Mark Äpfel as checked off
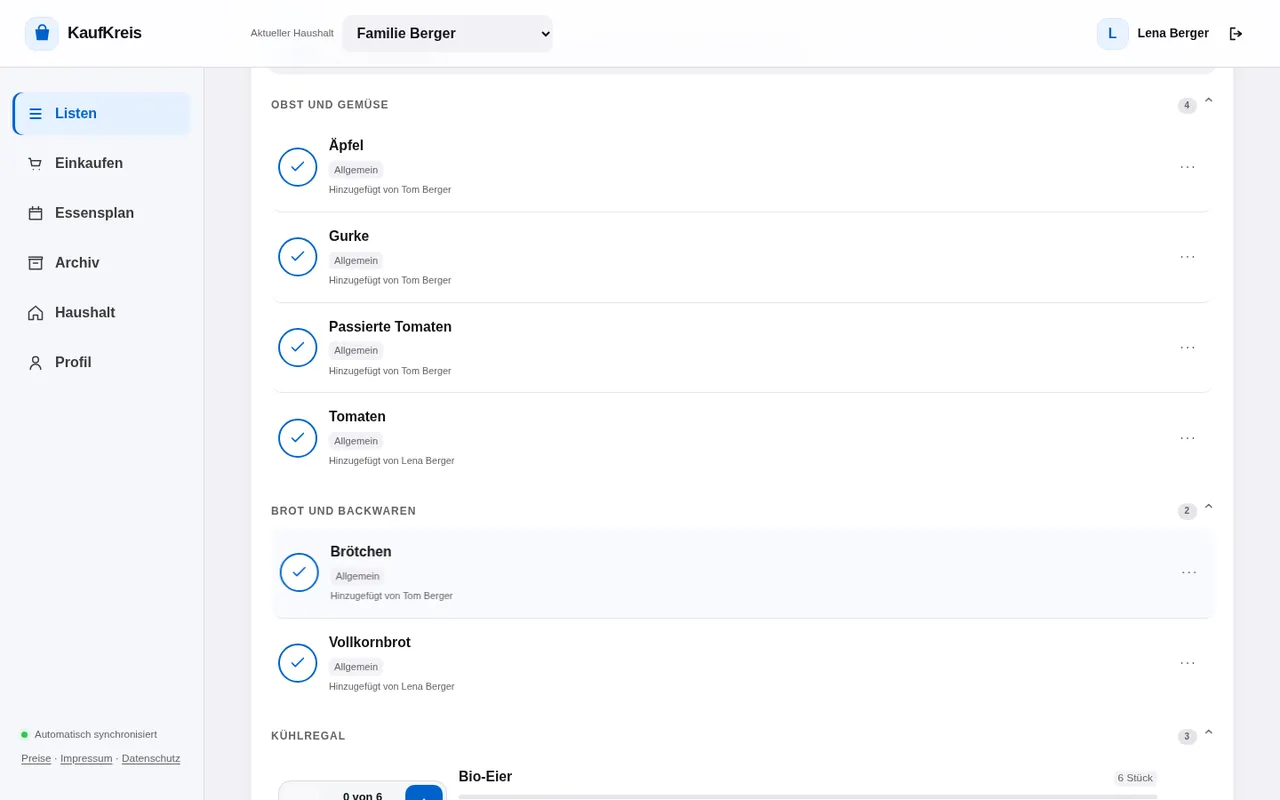 (x=298, y=167)
